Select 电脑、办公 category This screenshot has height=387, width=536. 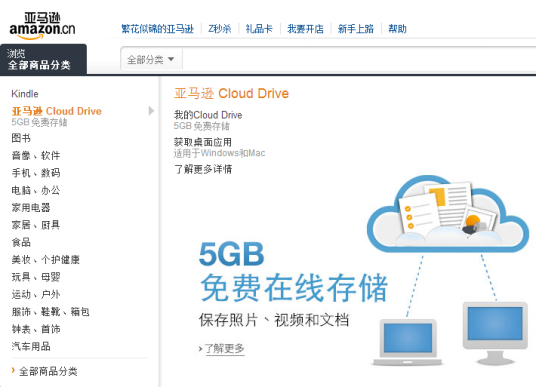(36, 190)
